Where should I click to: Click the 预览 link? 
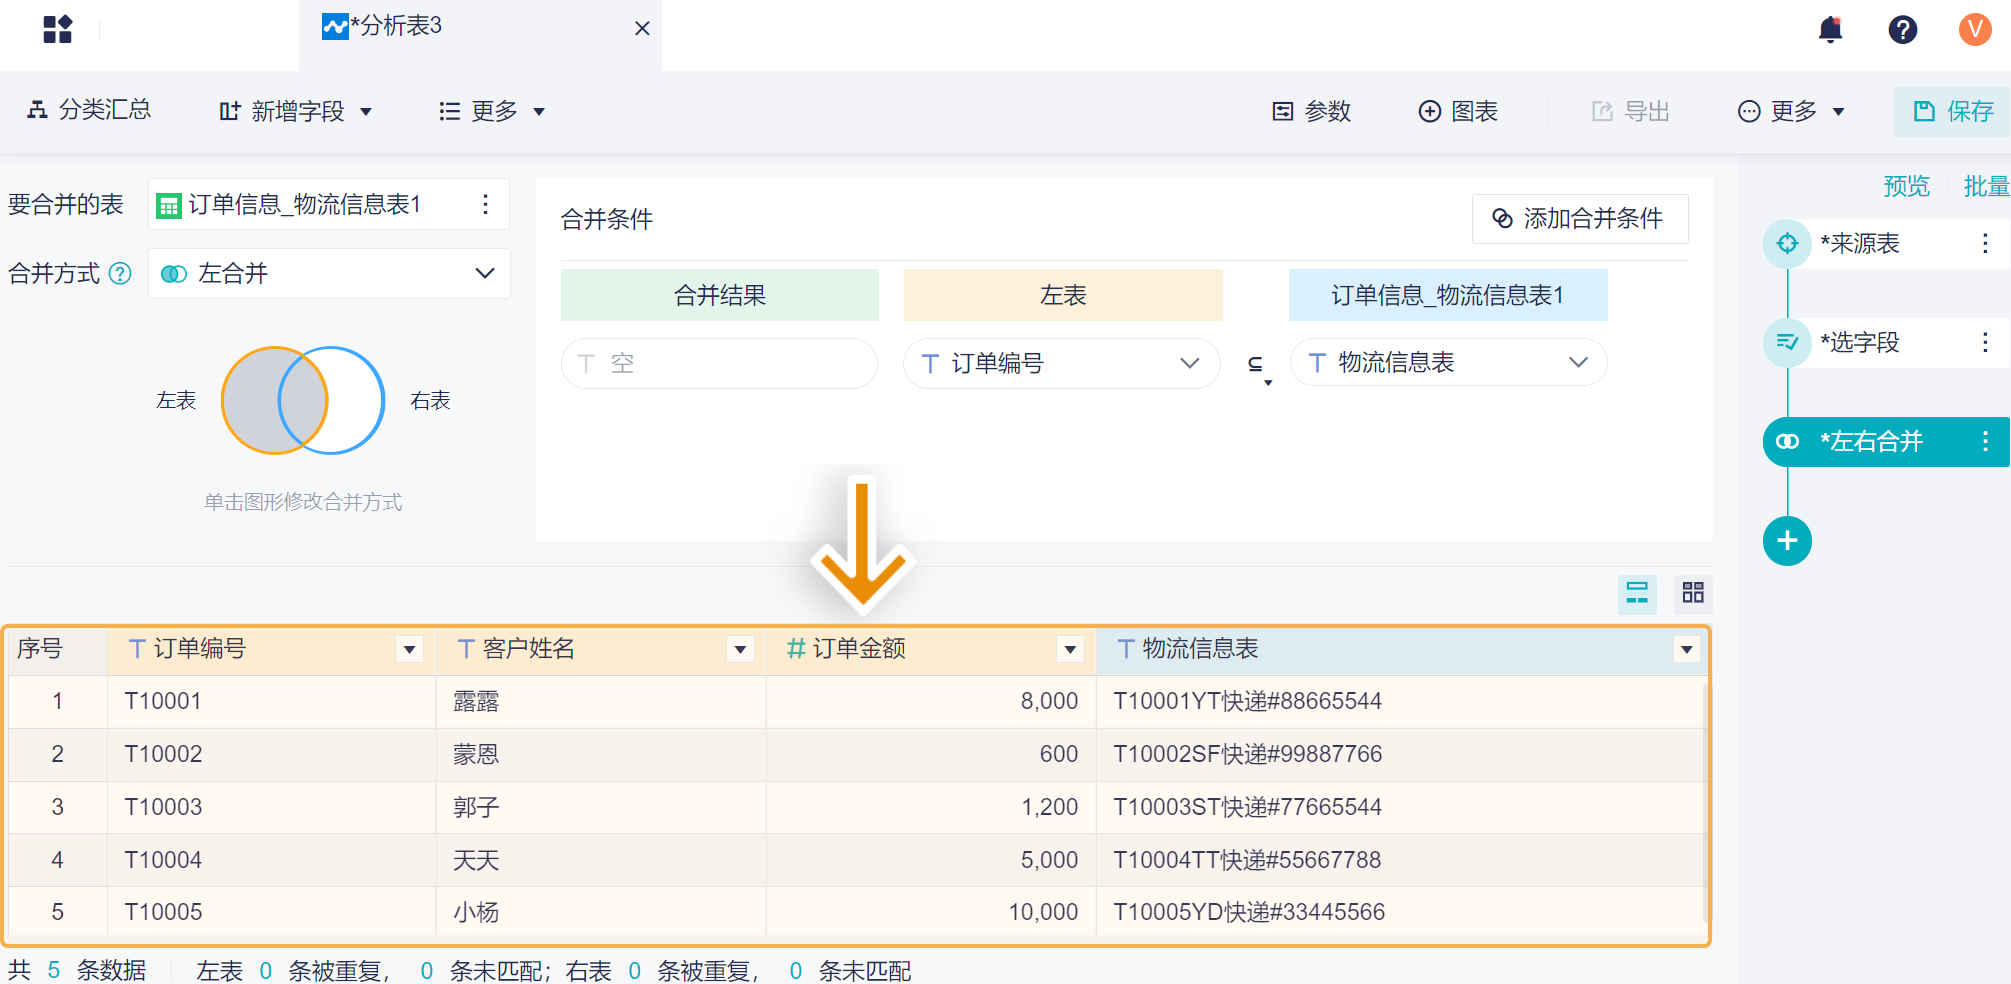pyautogui.click(x=1906, y=186)
